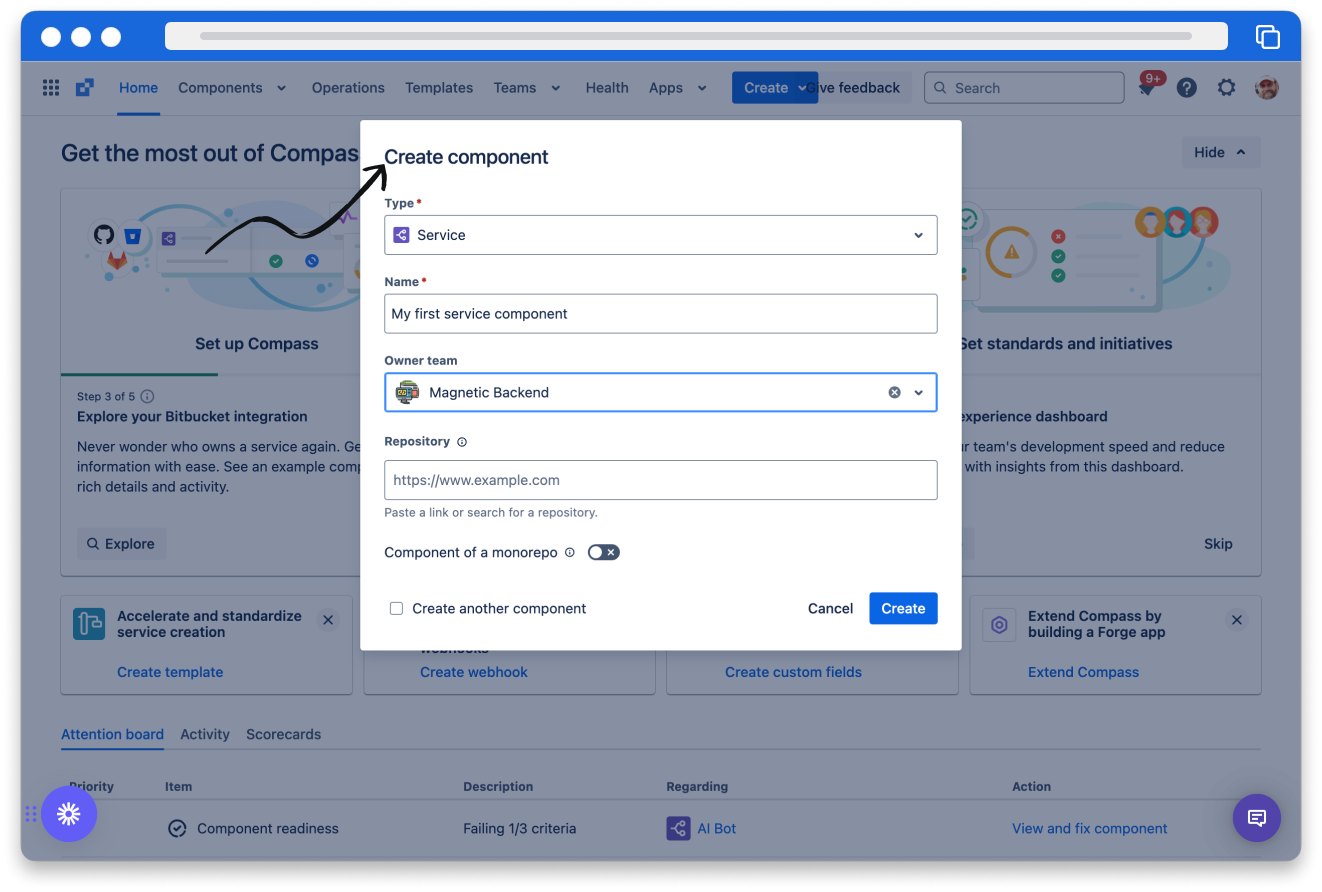The image size is (1322, 892).
Task: Open the Health menu item
Action: (x=607, y=88)
